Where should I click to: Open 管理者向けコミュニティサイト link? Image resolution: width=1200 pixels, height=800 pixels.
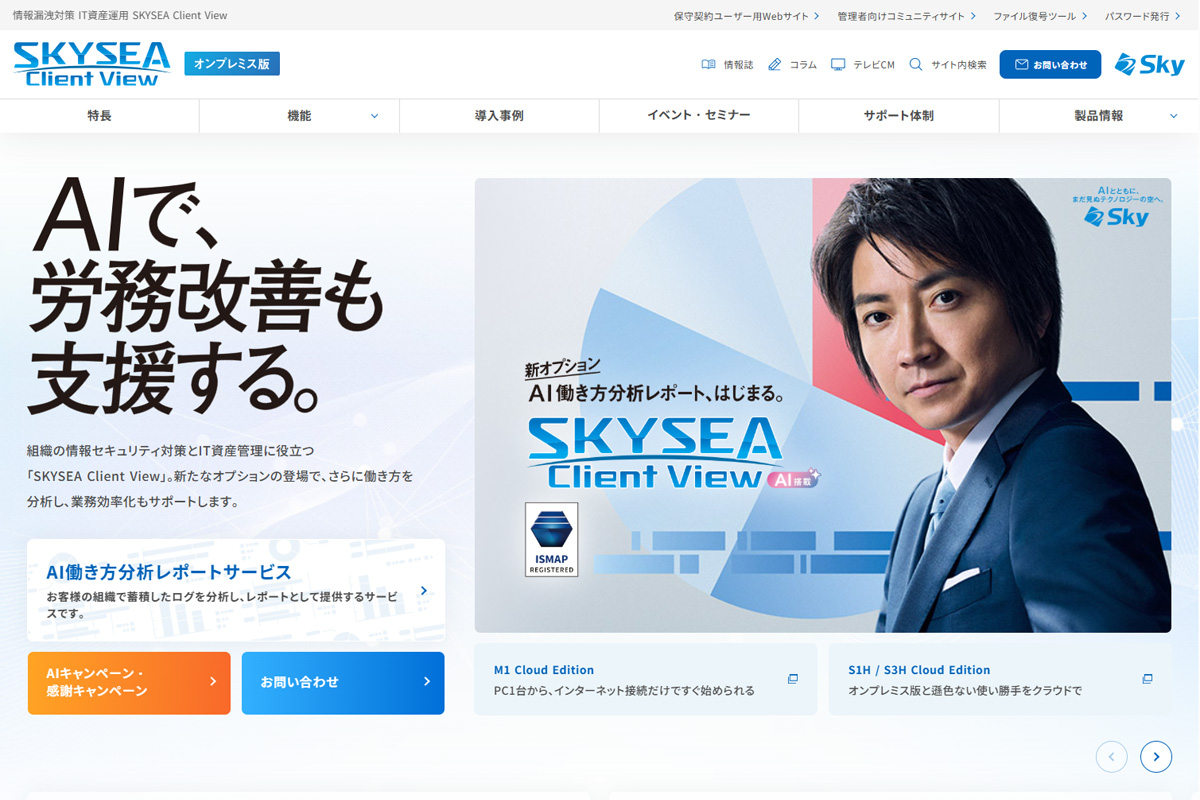tap(907, 16)
